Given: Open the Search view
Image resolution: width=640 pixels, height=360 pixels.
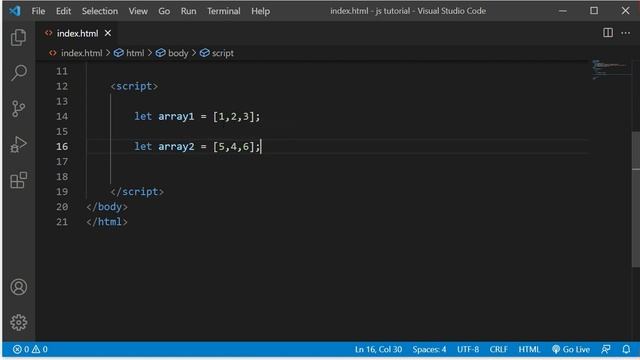Looking at the screenshot, I should coord(18,73).
